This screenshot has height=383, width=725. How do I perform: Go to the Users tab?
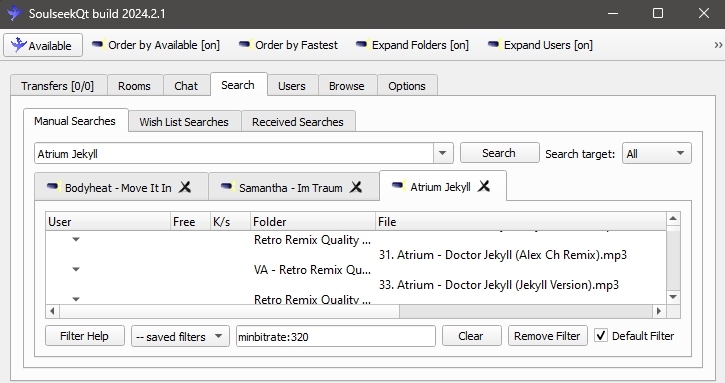coord(292,86)
